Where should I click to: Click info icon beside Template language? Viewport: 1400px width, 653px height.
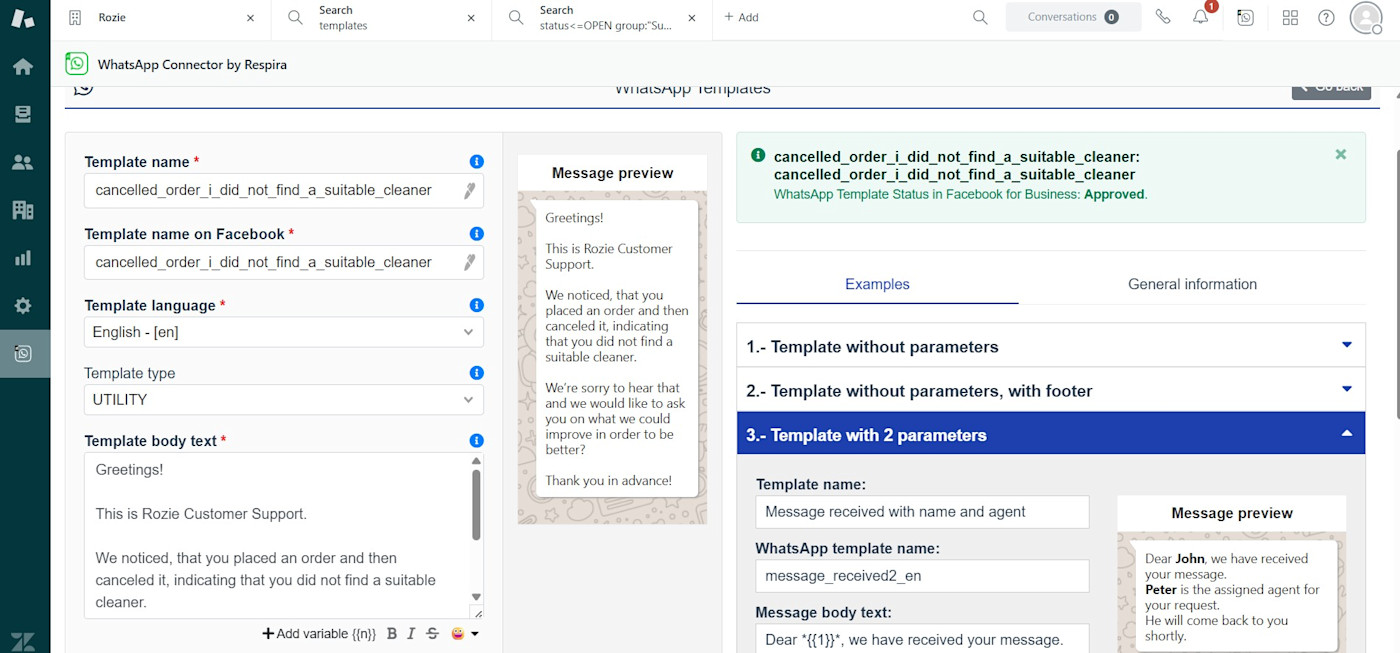pos(476,305)
